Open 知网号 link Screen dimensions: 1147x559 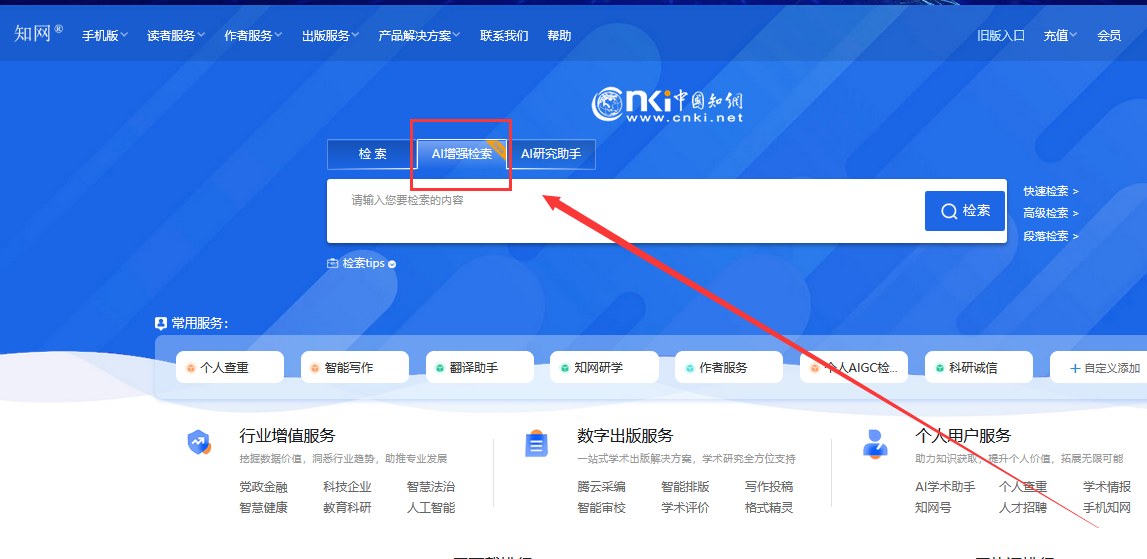point(933,508)
